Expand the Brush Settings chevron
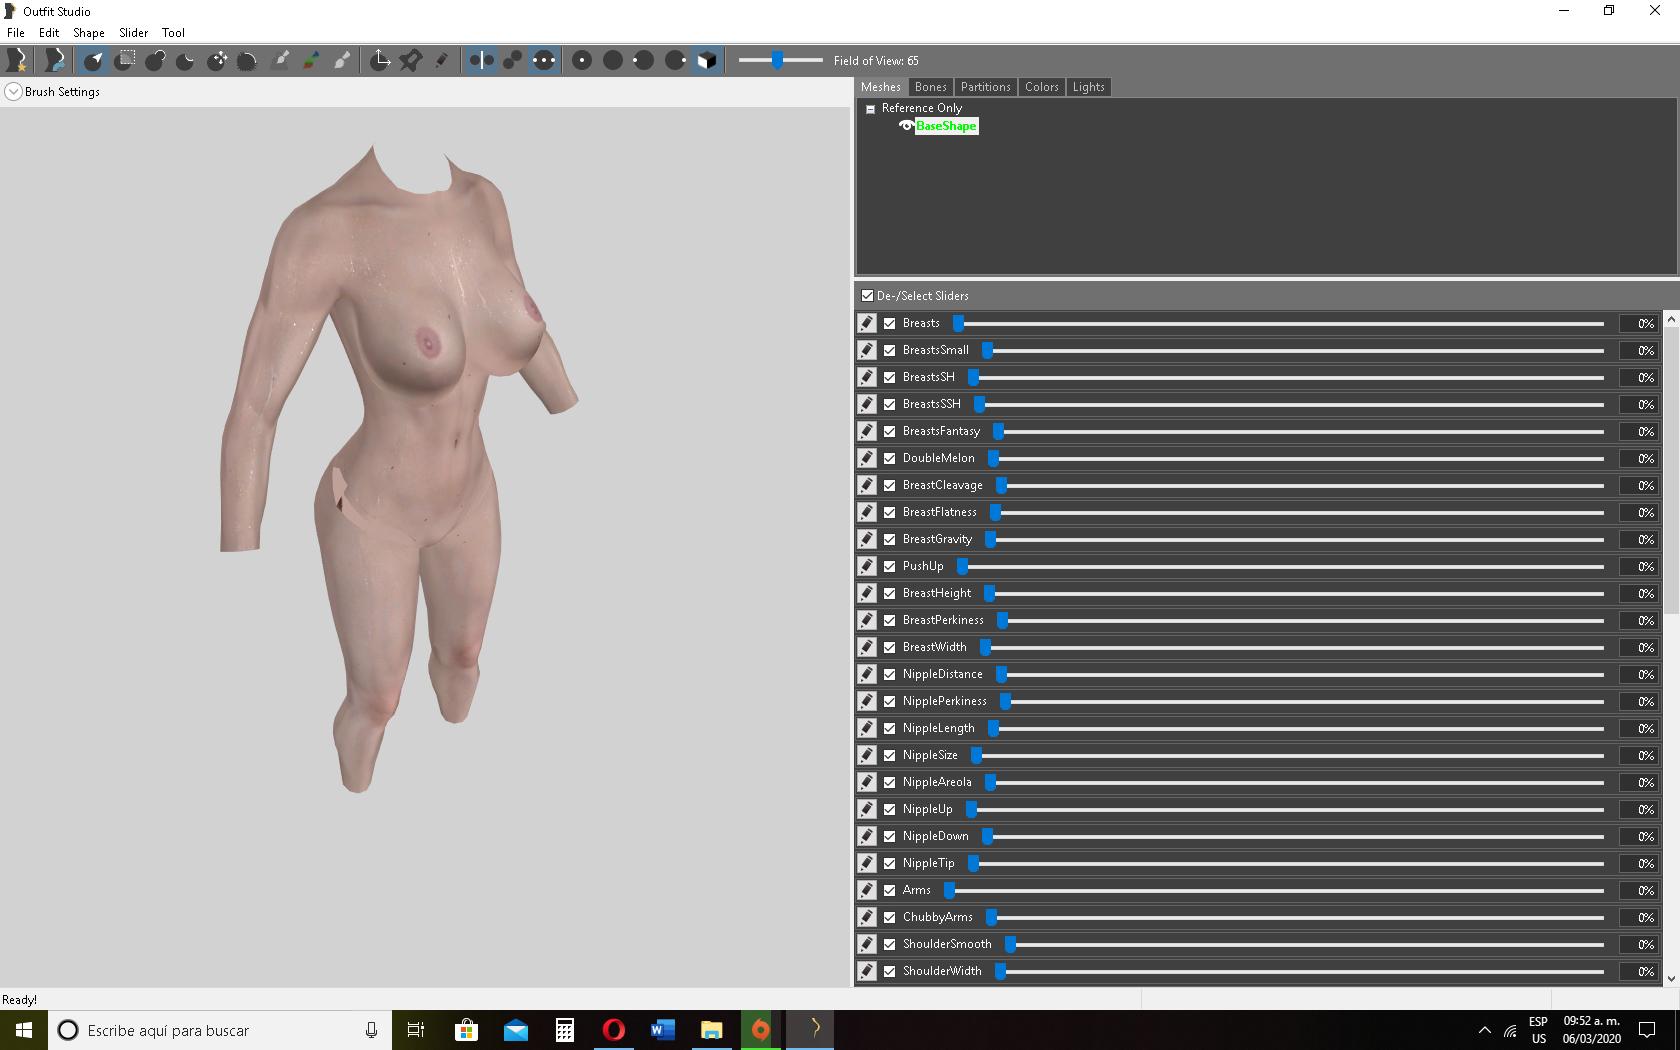 click(13, 92)
